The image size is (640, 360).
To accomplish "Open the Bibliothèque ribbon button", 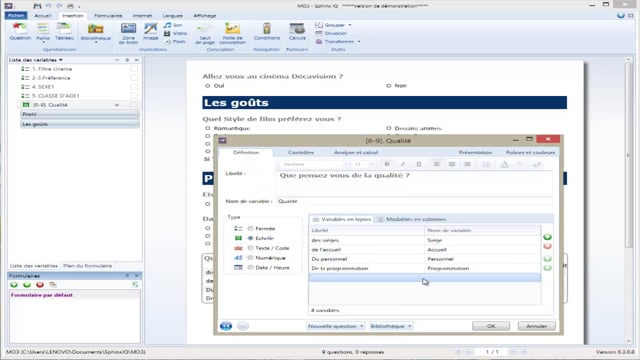I will tap(96, 33).
